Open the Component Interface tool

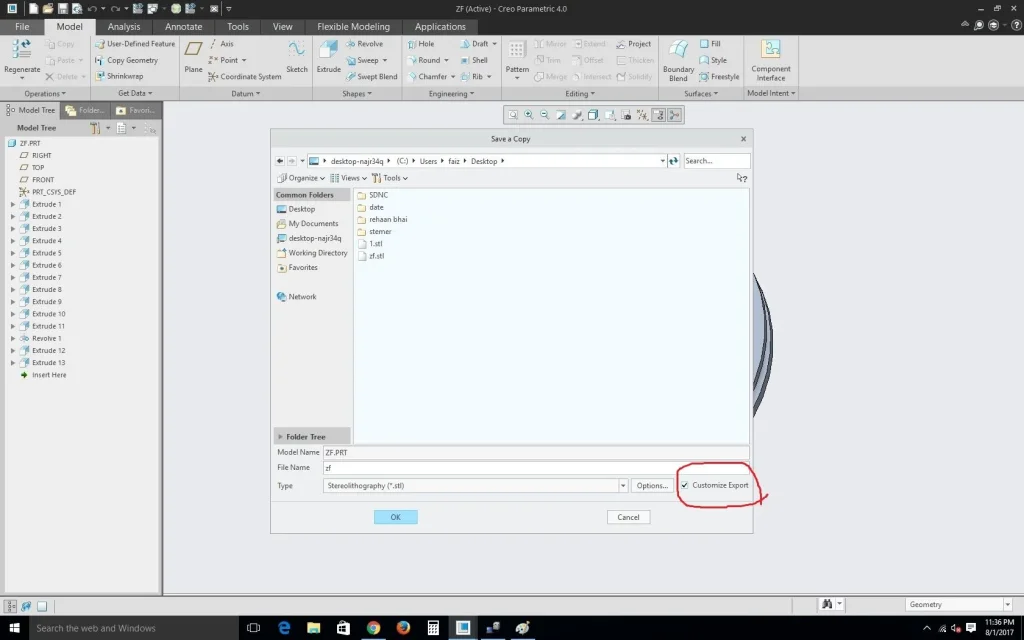(771, 60)
